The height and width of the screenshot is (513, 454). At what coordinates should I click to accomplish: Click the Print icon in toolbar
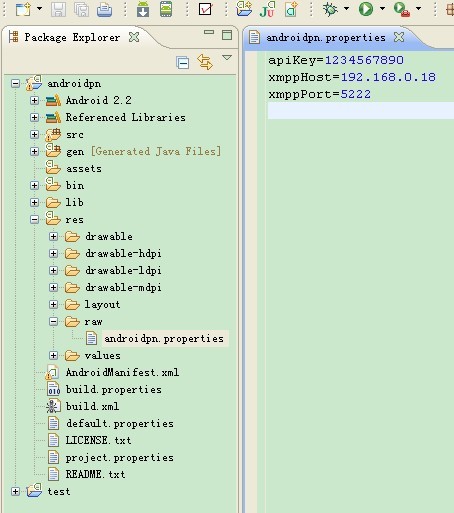coord(104,9)
